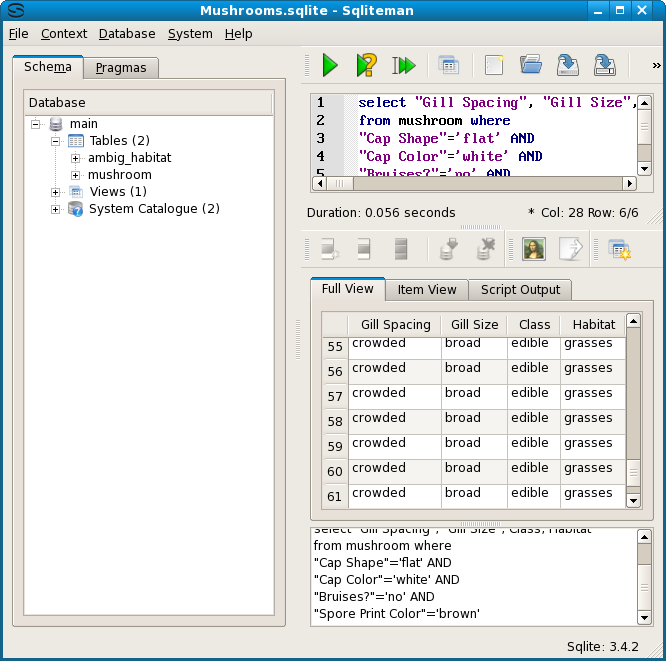Click the export data icon

tap(570, 249)
